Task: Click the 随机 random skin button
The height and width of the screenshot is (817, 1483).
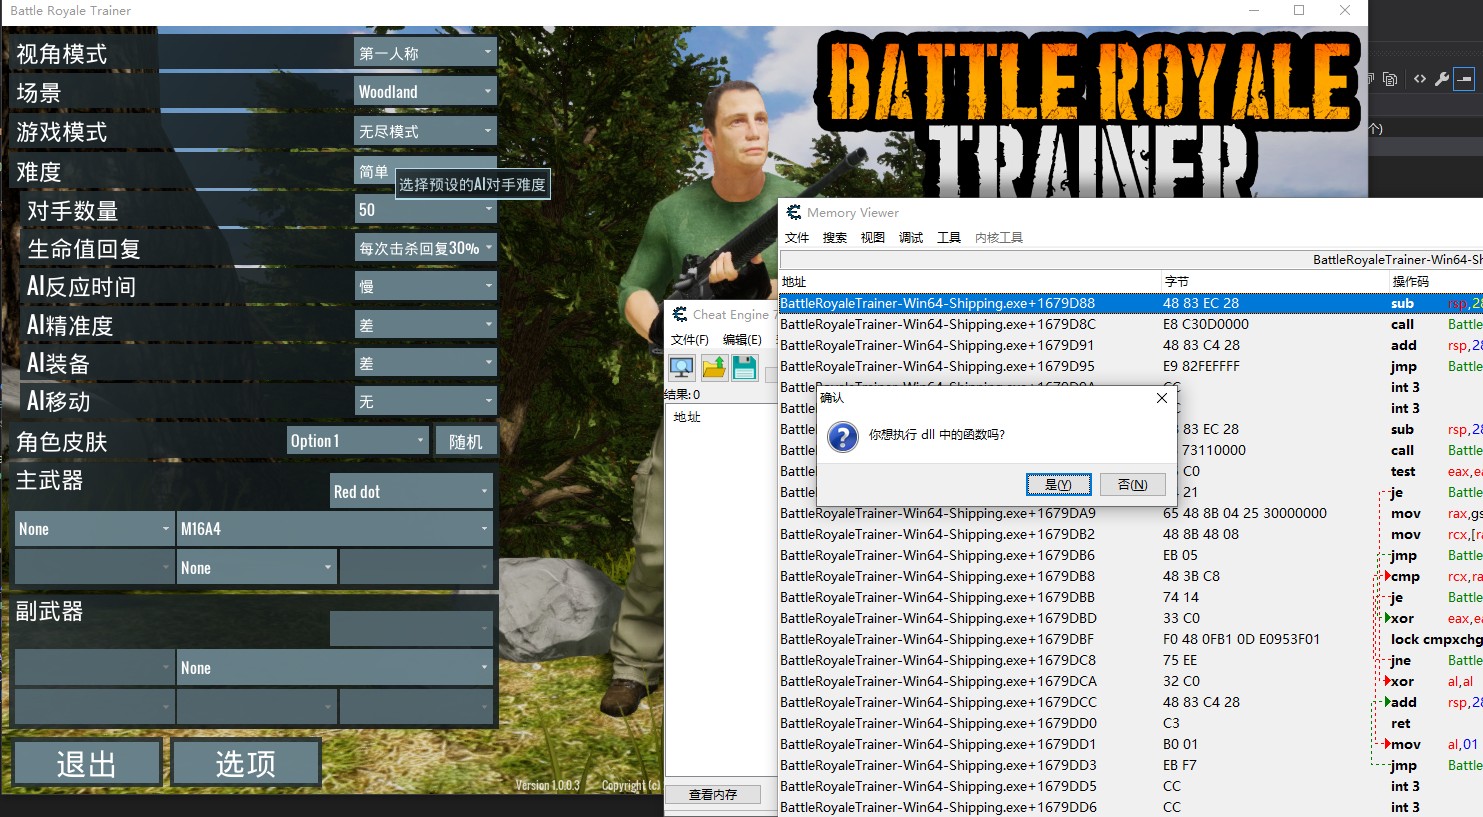Action: pyautogui.click(x=466, y=441)
